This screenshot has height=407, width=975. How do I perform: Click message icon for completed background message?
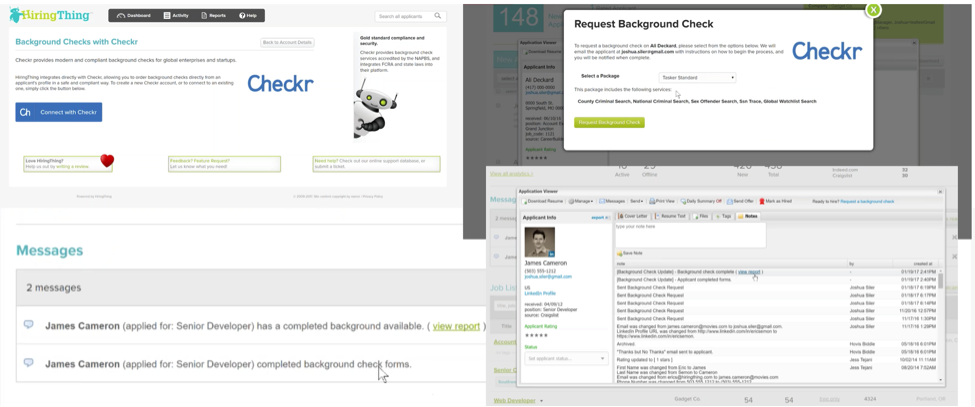click(x=28, y=324)
